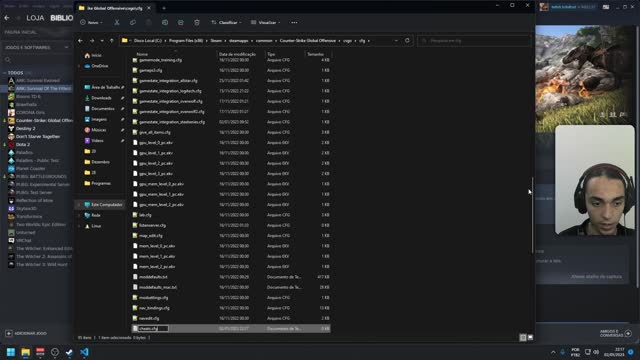
Task: Expand the OneDrive tree node
Action: (79, 66)
